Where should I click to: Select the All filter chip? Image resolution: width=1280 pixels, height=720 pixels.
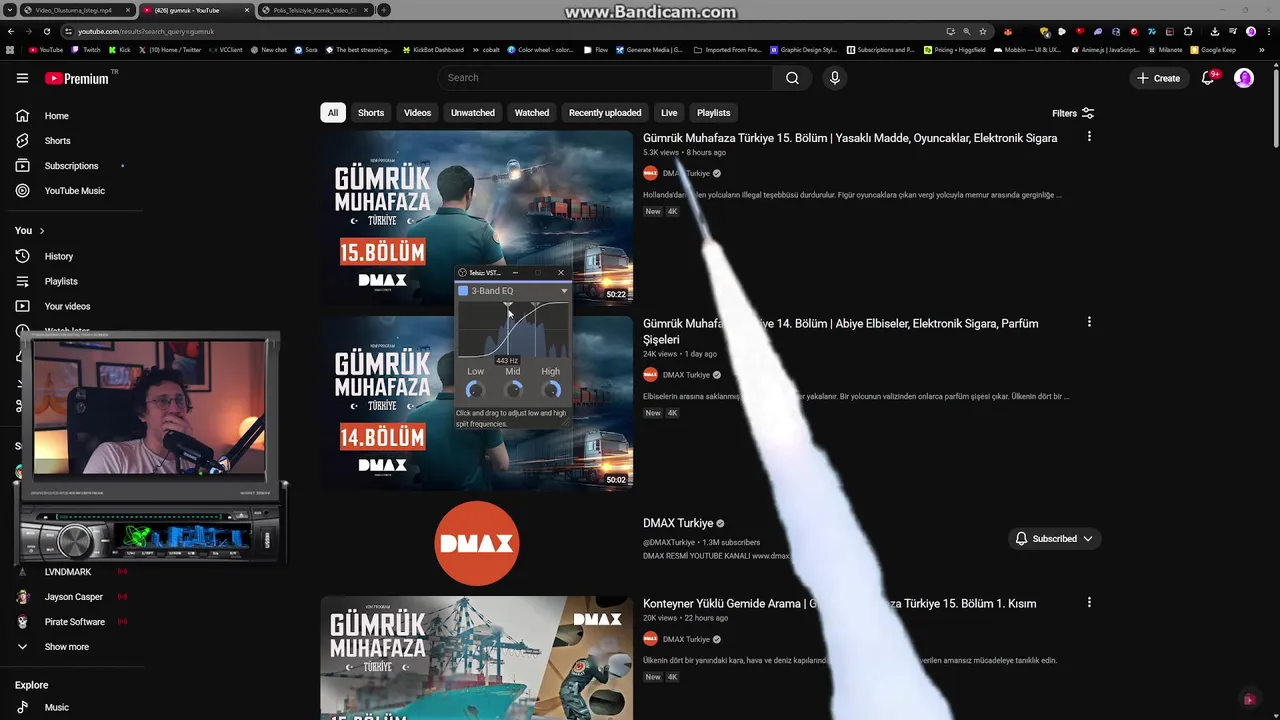(x=333, y=113)
